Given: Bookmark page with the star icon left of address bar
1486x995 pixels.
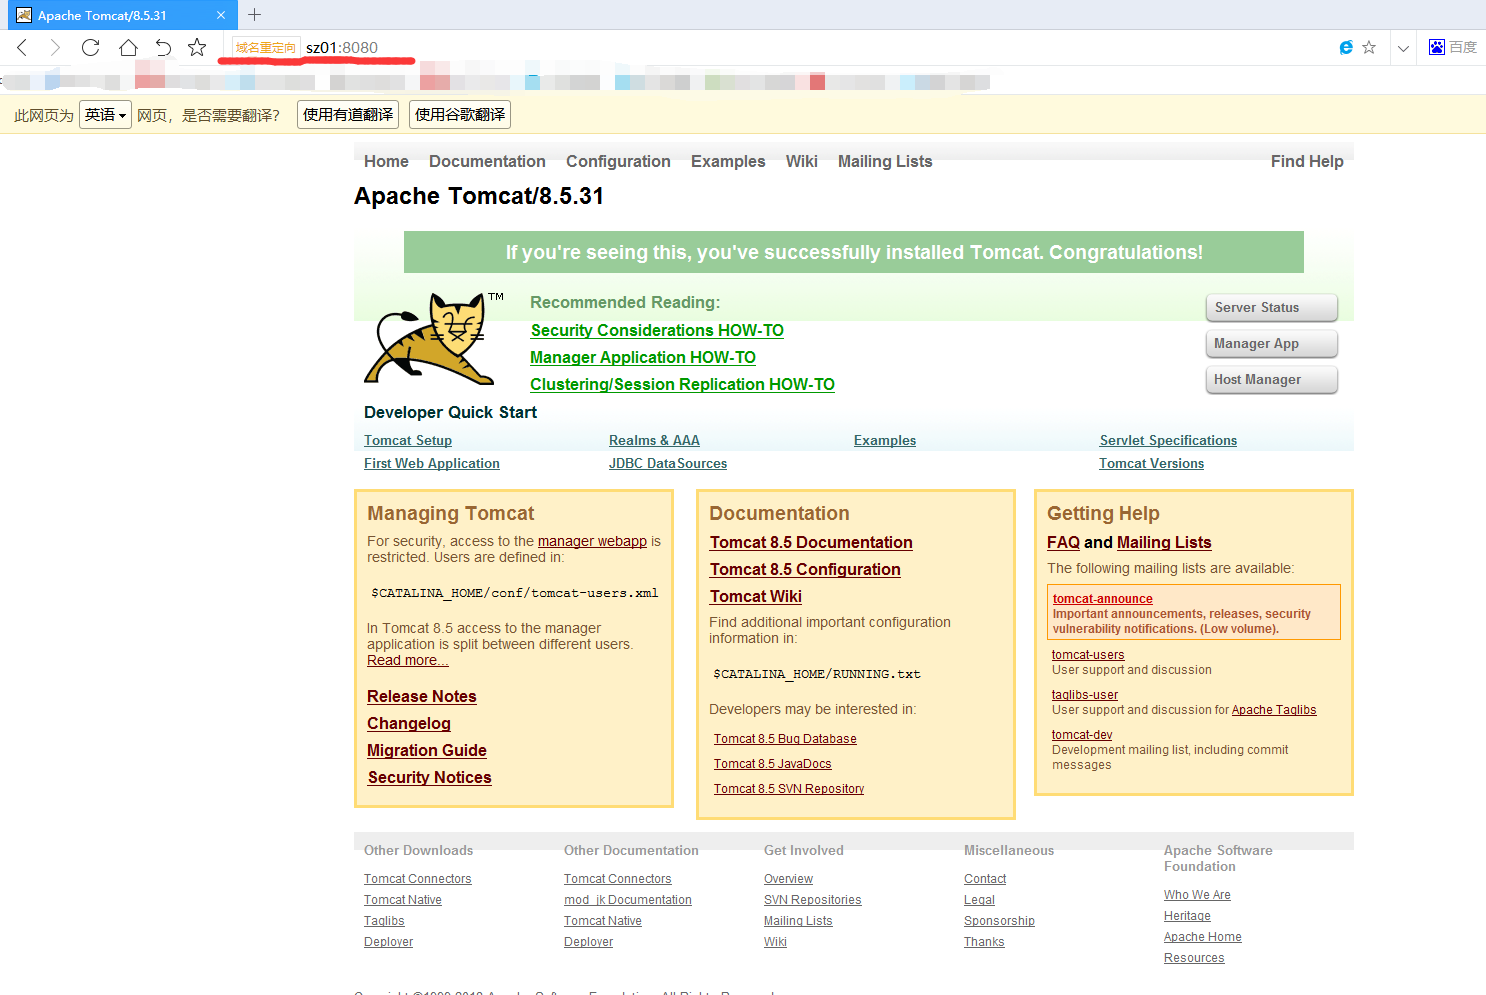Looking at the screenshot, I should pos(197,47).
